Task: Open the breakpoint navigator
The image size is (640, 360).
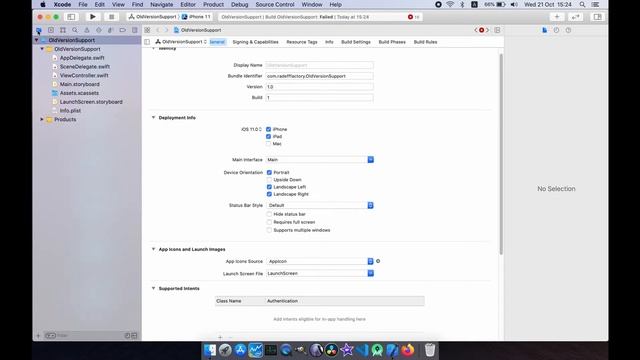Action: [122, 30]
